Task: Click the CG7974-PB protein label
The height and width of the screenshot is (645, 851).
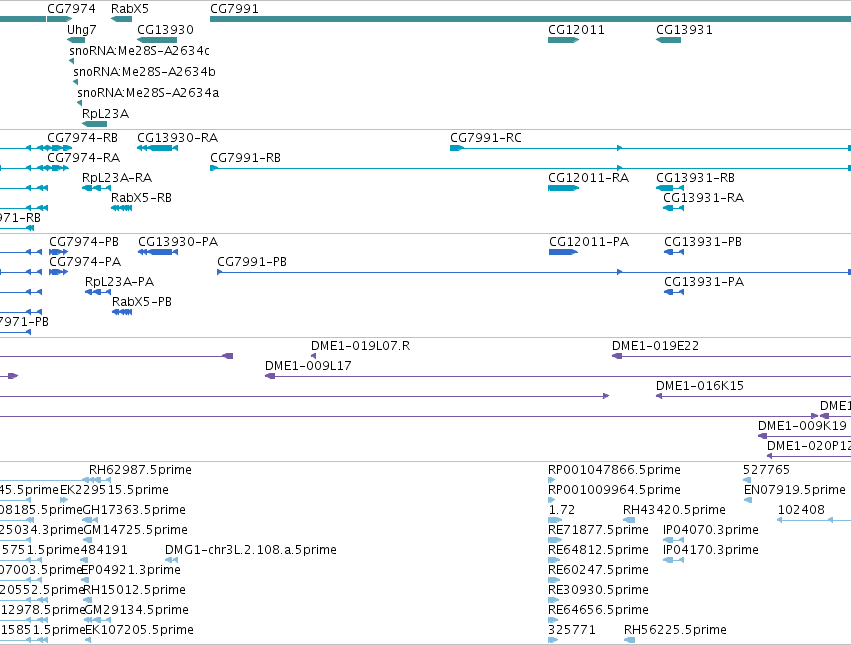Action: 84,242
